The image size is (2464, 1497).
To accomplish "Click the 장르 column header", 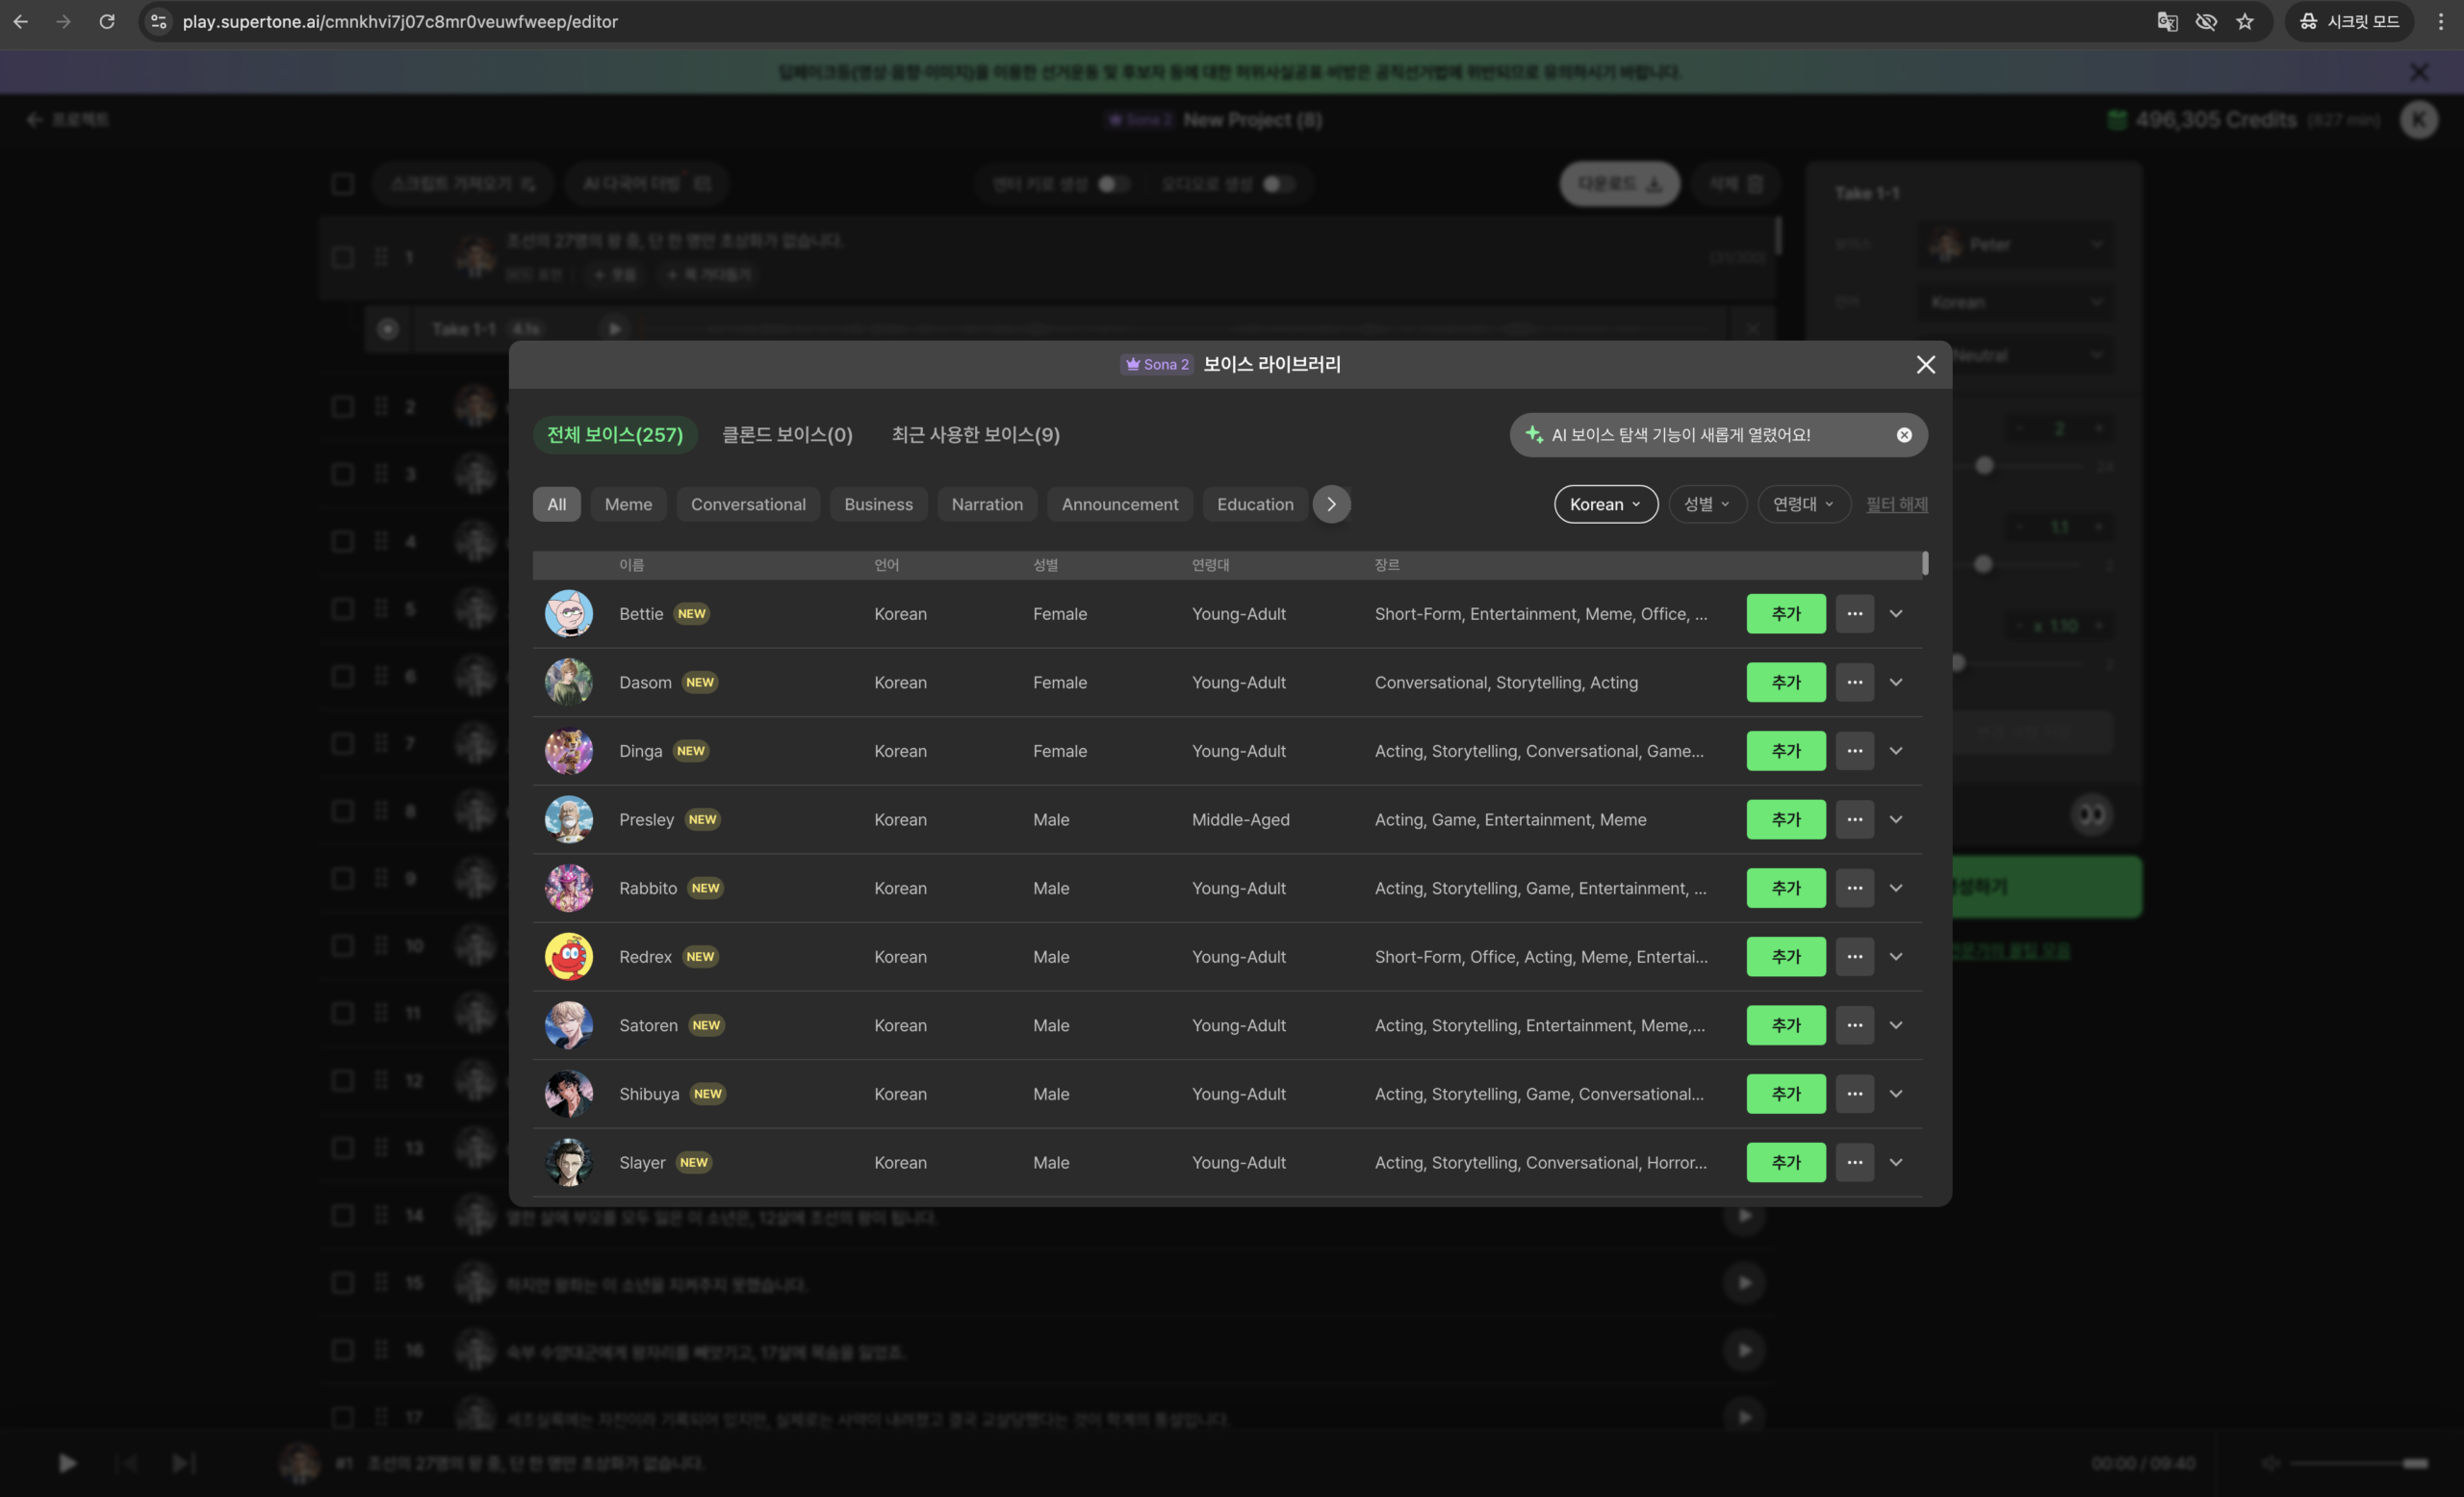I will point(1387,565).
